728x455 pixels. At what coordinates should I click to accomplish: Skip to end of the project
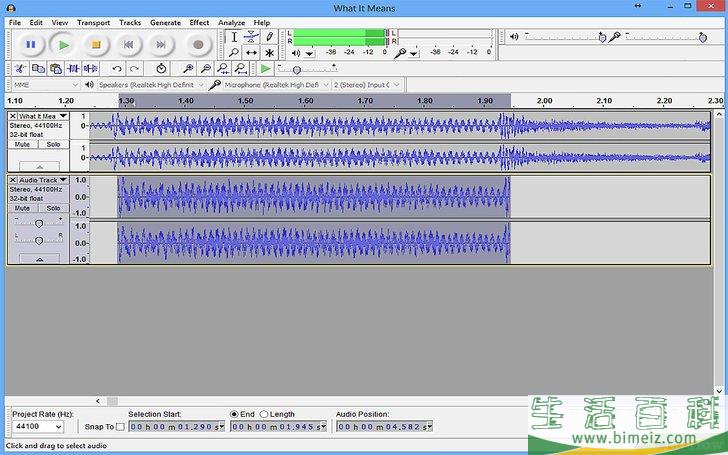pos(161,45)
